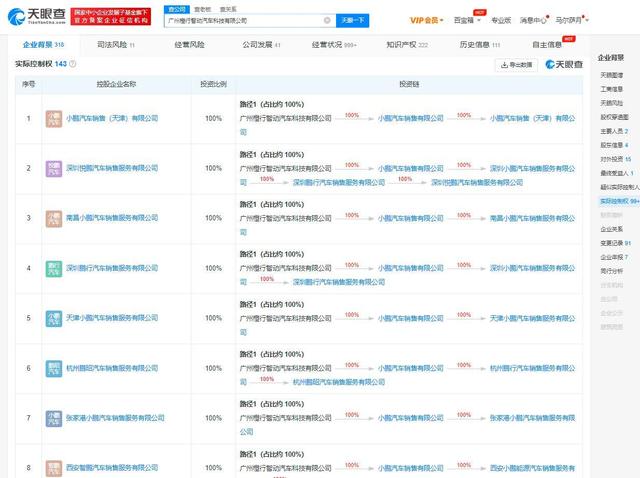The image size is (640, 478).
Task: Clear the search box with the X icon
Action: click(326, 20)
